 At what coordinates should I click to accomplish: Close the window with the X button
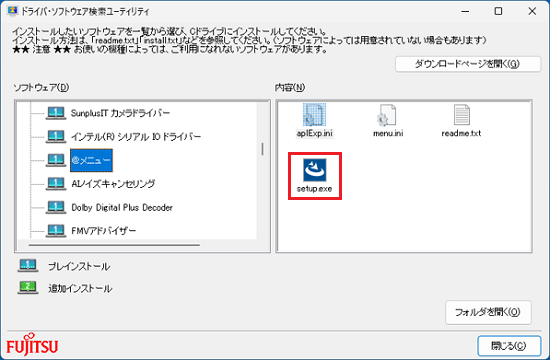pyautogui.click(x=532, y=11)
